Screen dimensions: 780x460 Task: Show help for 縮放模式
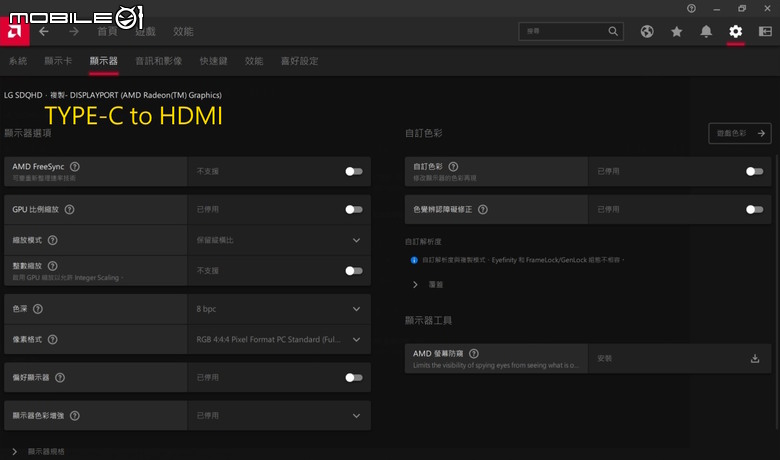click(52, 240)
